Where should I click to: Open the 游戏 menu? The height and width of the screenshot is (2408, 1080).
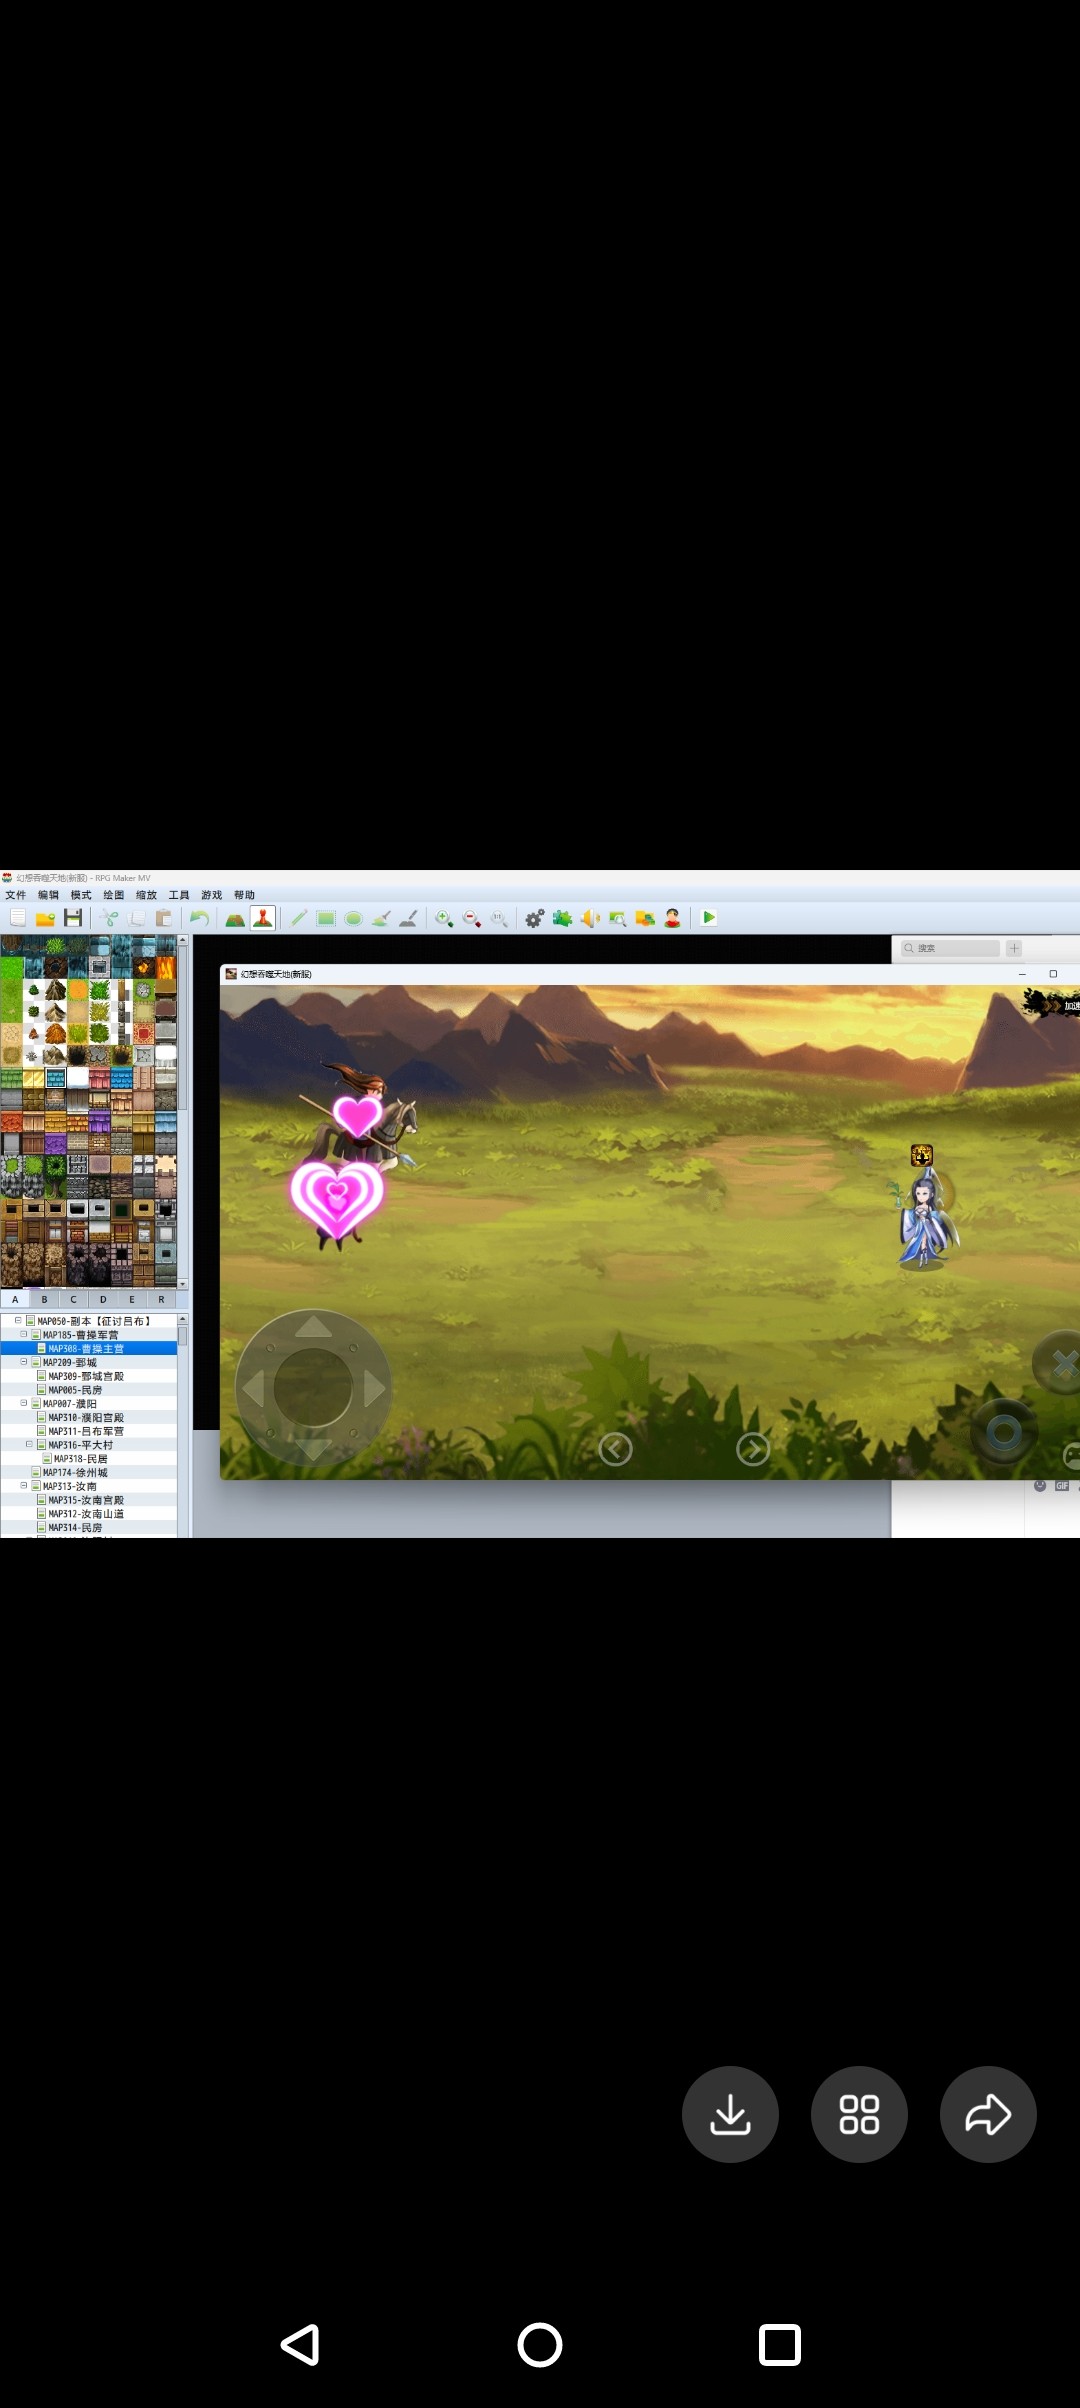tap(212, 895)
